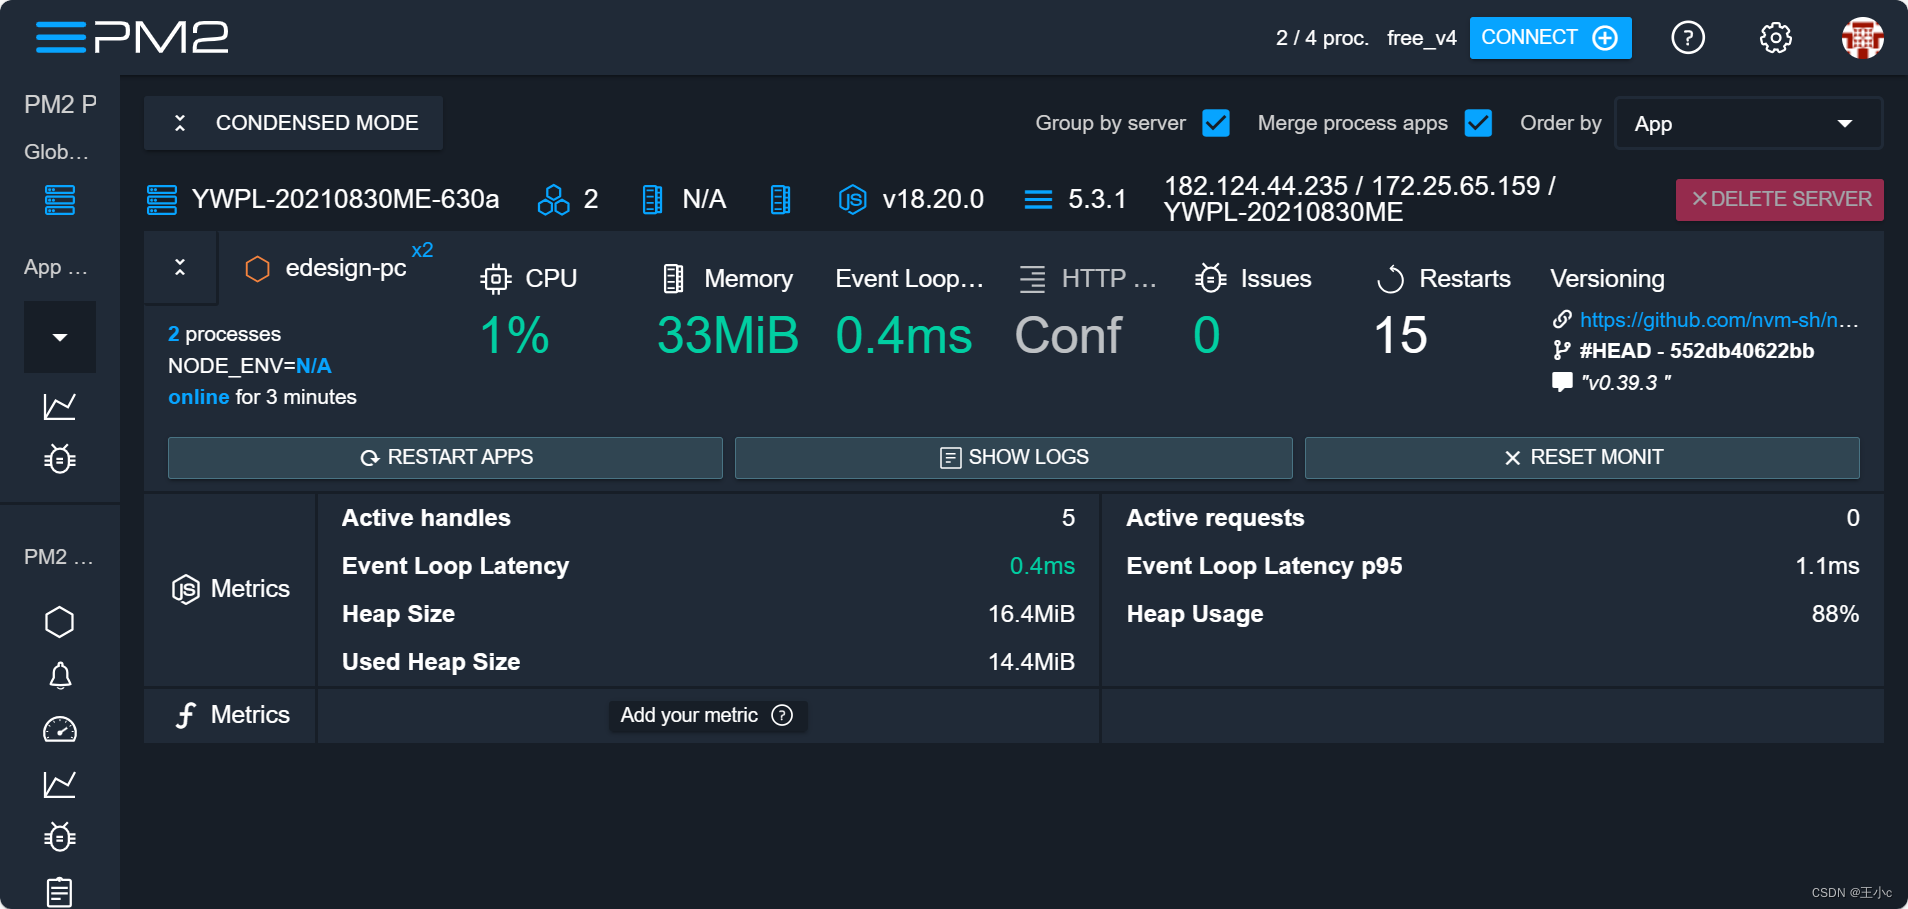Expand the sidebar App dropdown arrow
Screen dimensions: 1908x909
(60, 337)
